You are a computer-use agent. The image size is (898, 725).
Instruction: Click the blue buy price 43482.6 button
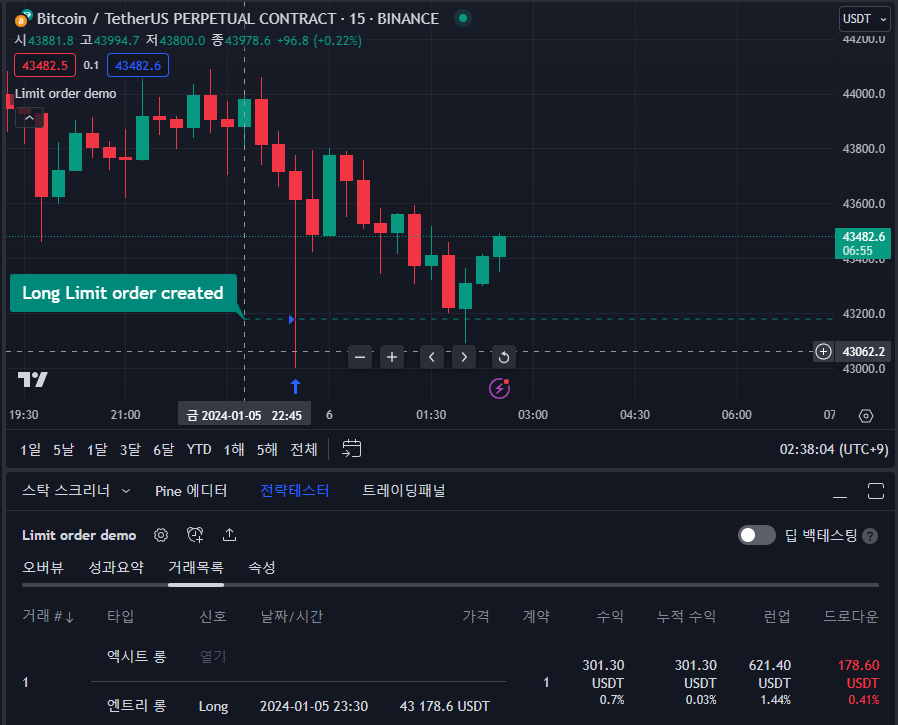pyautogui.click(x=138, y=65)
